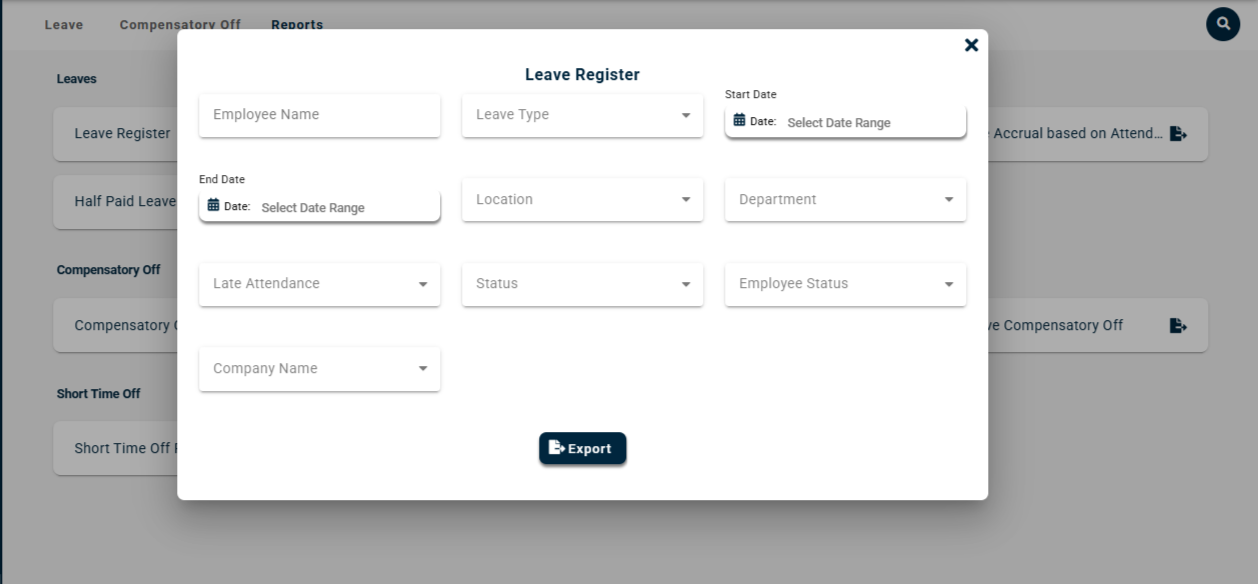Click export icon beside Leave Accrual report
The width and height of the screenshot is (1258, 584).
coord(1178,134)
